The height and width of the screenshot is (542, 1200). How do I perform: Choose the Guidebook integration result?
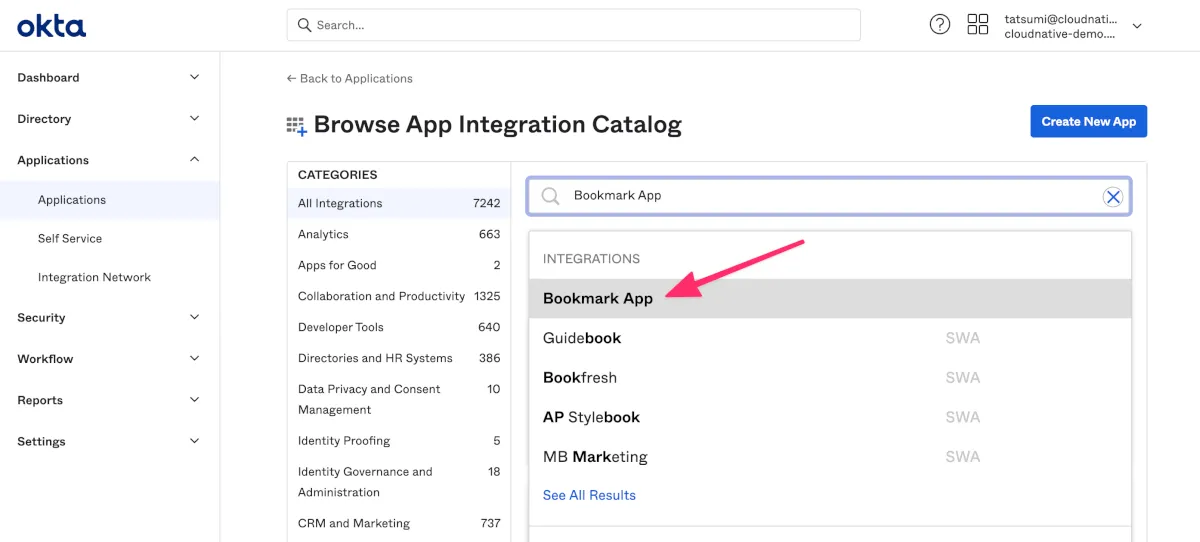click(x=582, y=338)
